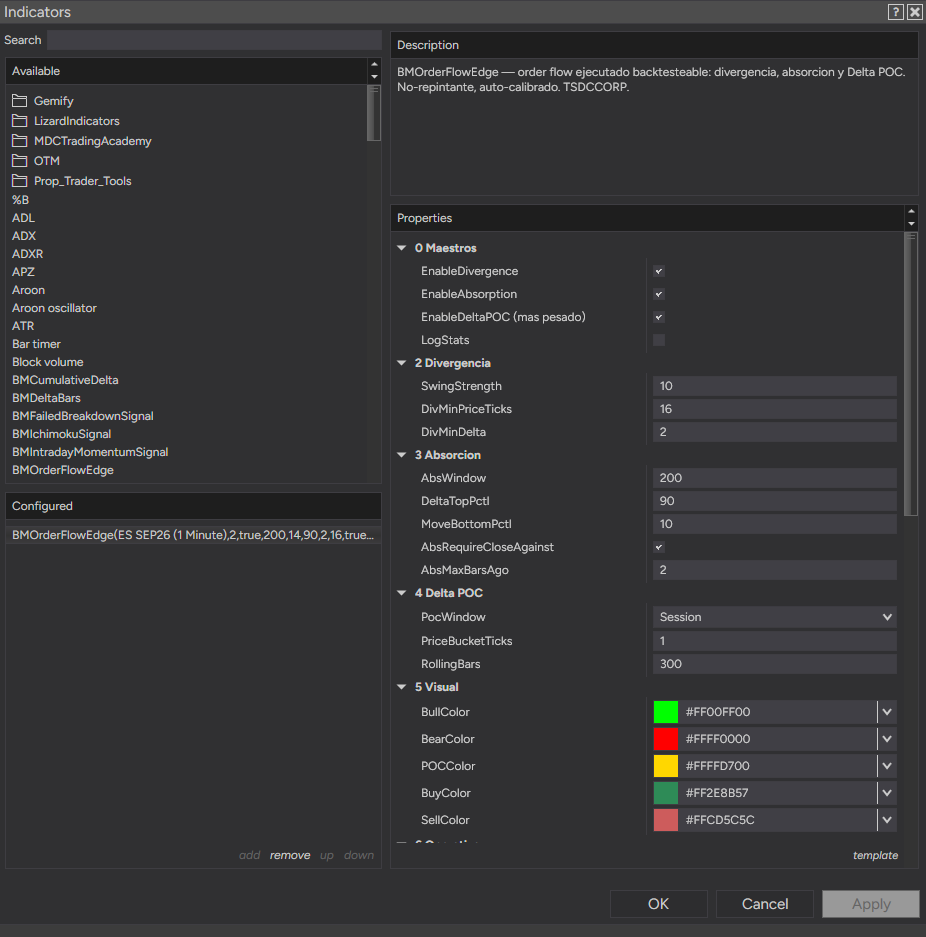Open the SellColor dropdown arrow
This screenshot has height=937, width=926.
pos(887,820)
